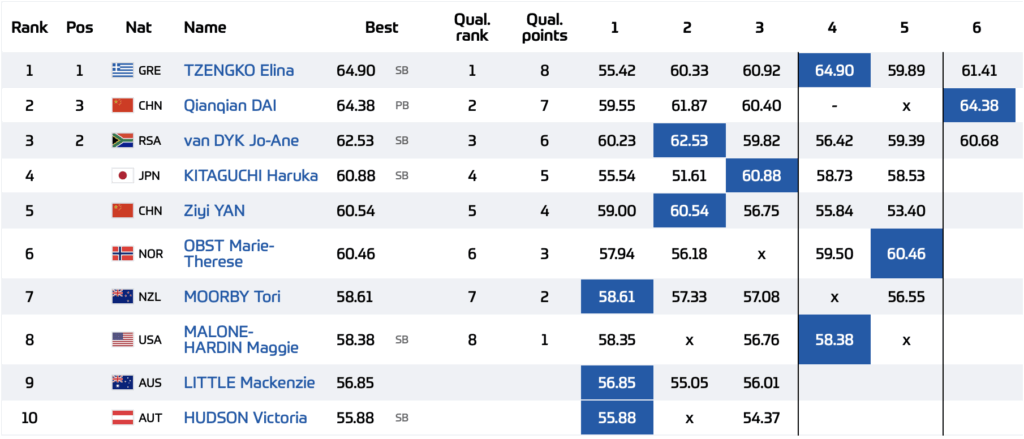
Task: Open Qianqian DAI athlete link
Action: [229, 106]
